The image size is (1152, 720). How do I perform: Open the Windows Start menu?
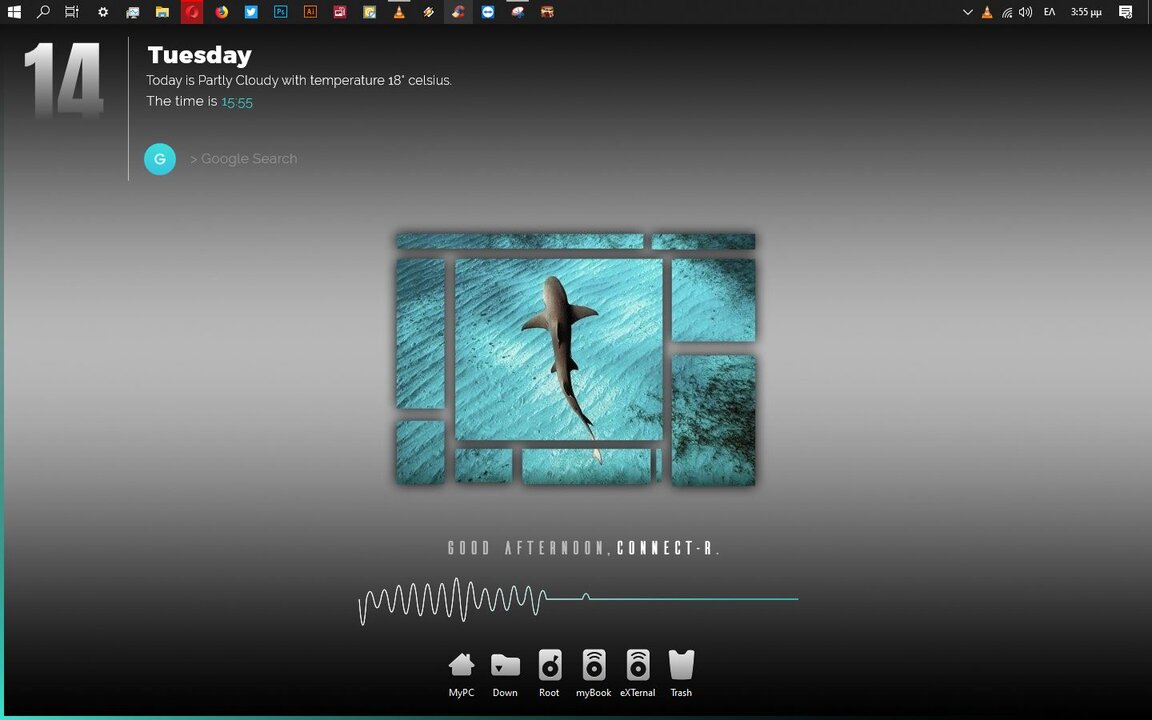14,12
